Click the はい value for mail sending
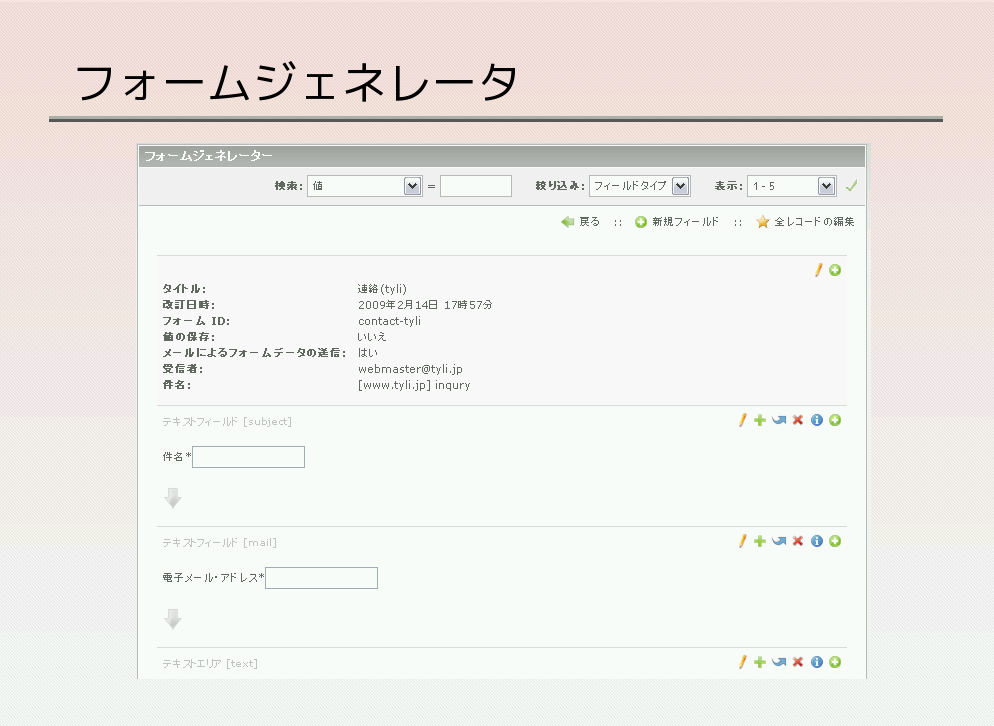This screenshot has width=994, height=726. [x=368, y=353]
